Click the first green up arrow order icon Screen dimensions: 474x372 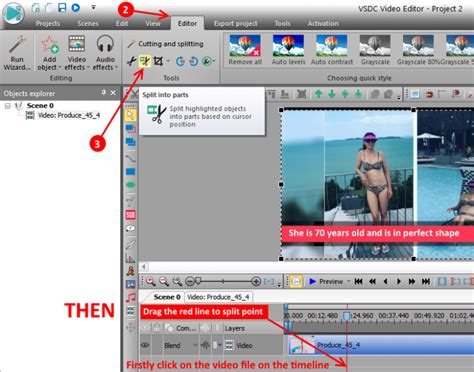coord(318,94)
